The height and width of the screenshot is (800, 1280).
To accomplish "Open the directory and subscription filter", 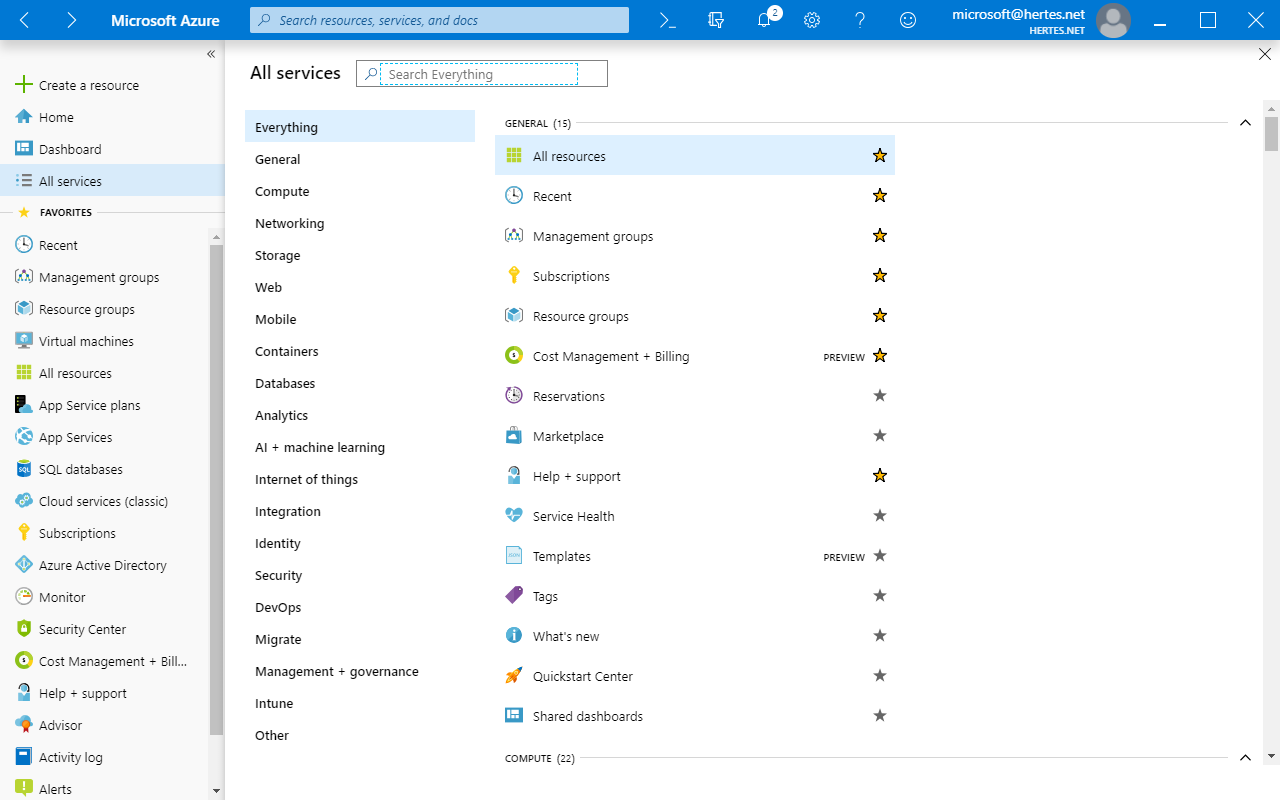I will (x=715, y=19).
